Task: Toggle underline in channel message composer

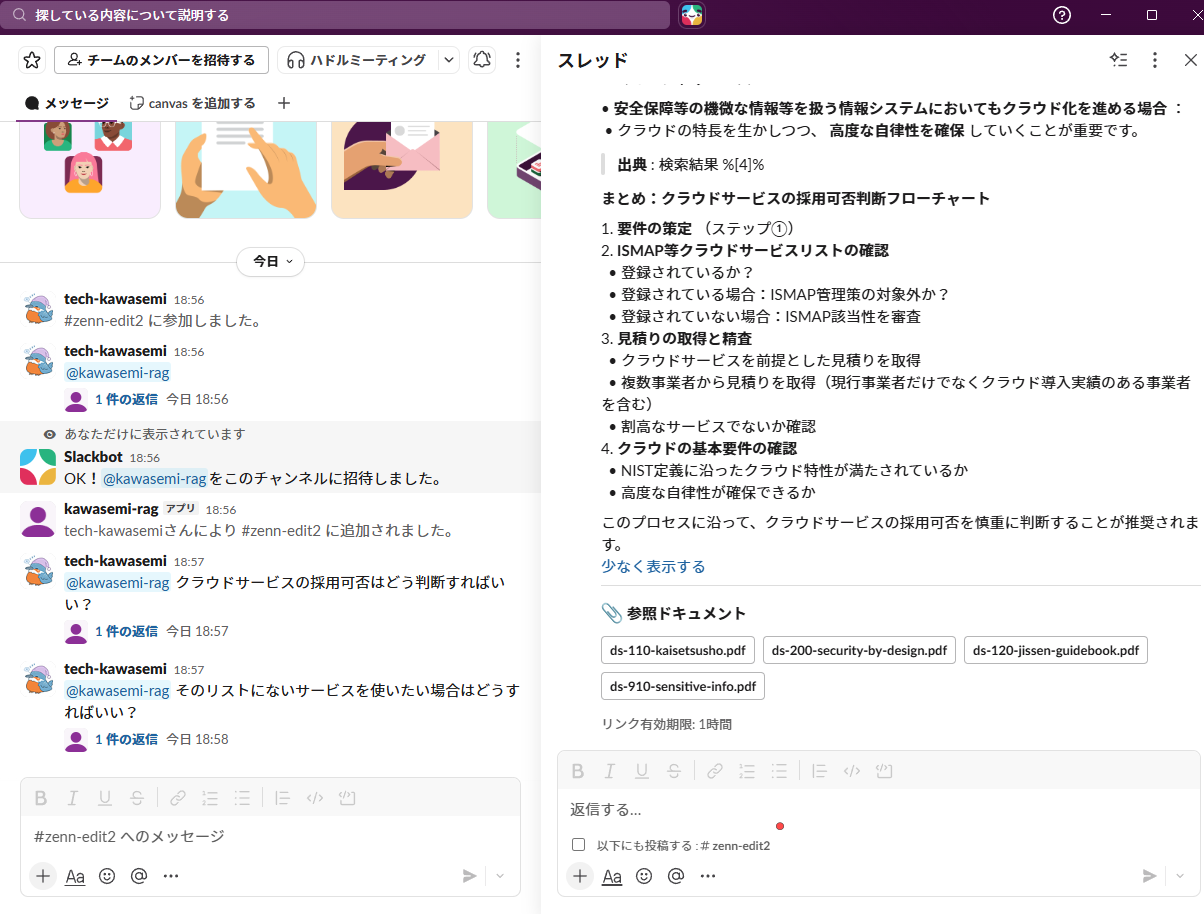Action: click(x=104, y=798)
